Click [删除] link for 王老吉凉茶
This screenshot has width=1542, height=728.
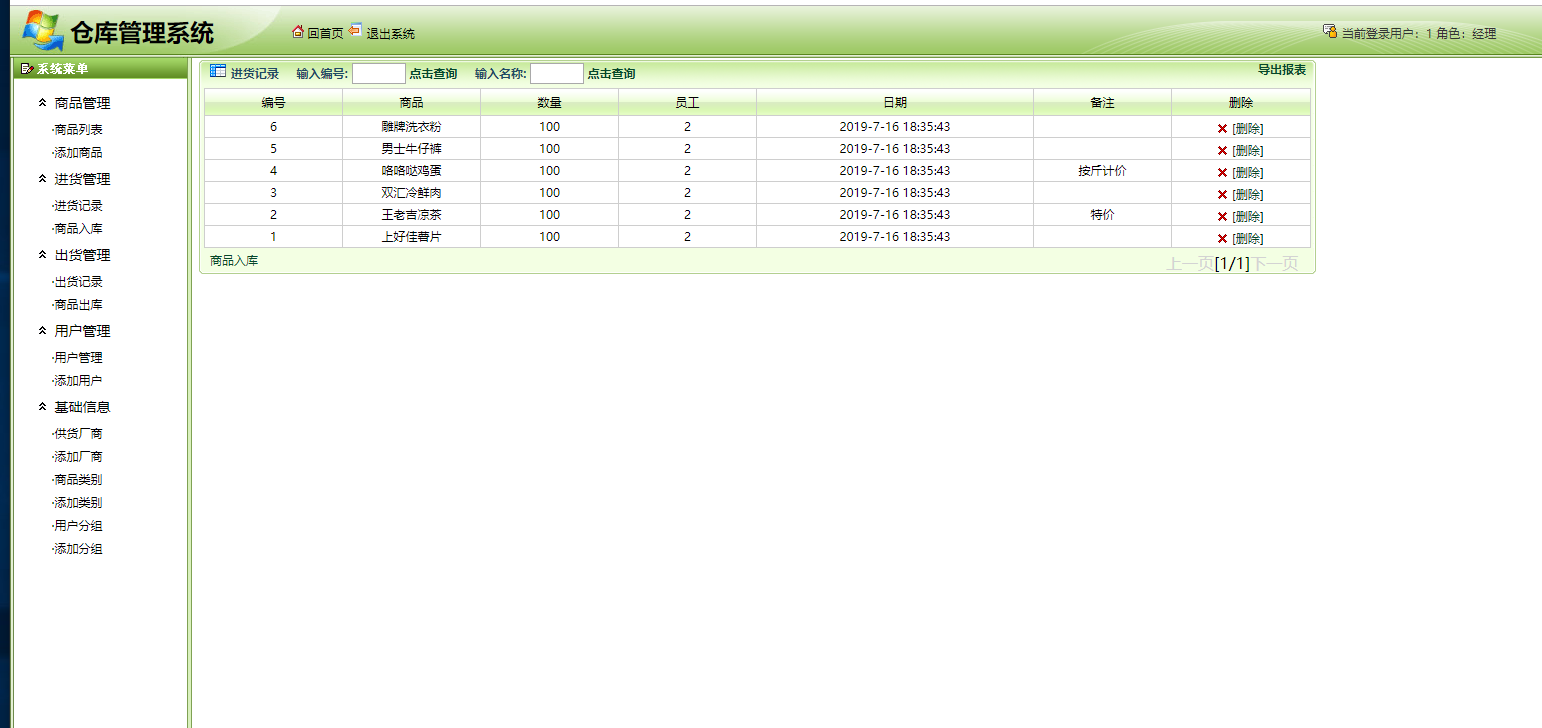pos(1248,217)
